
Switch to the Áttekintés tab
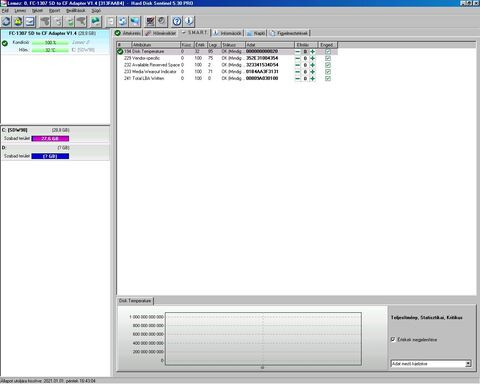point(128,33)
